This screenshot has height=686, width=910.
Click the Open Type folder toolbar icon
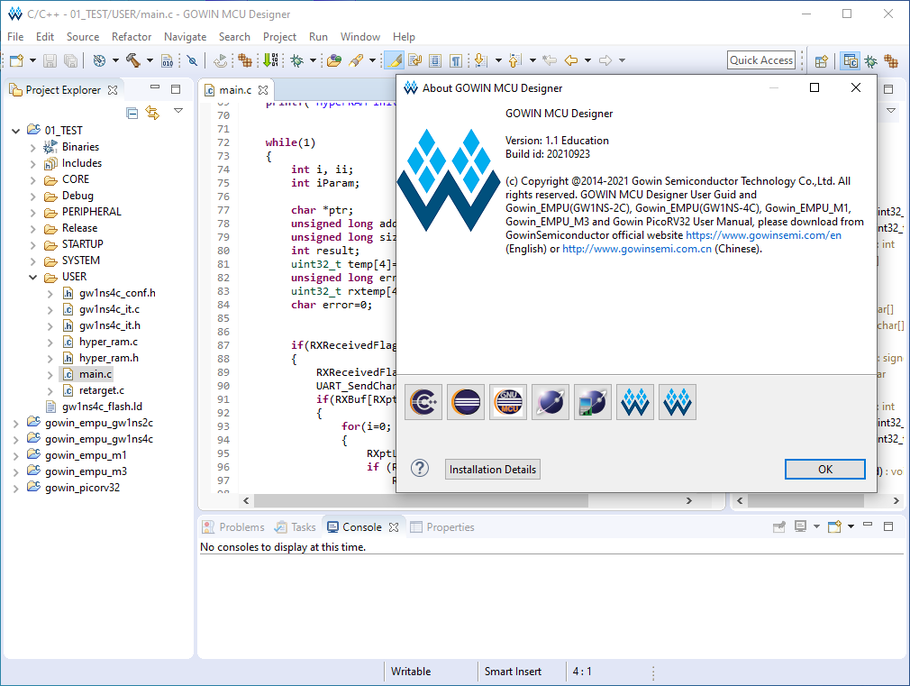(334, 60)
